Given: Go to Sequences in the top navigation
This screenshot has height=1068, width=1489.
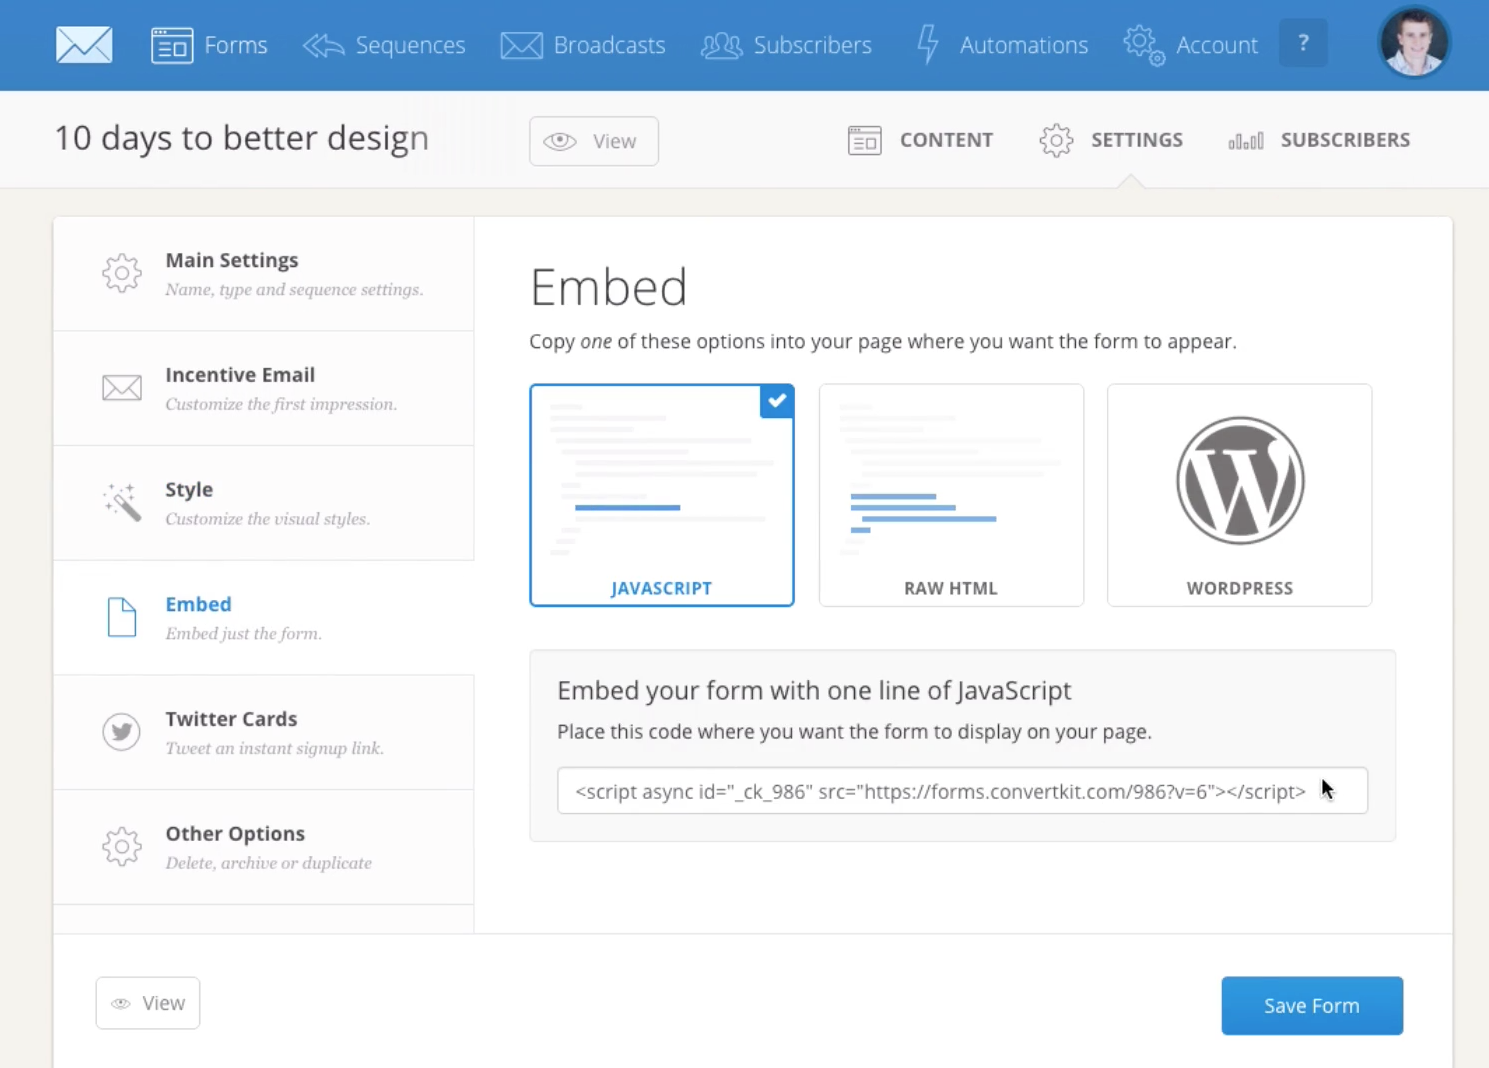Looking at the screenshot, I should [x=384, y=45].
